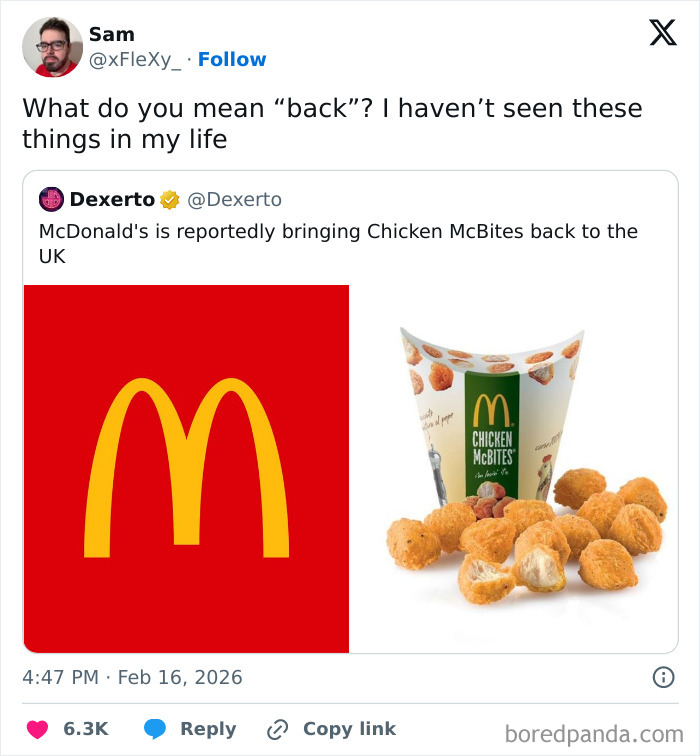700x756 pixels.
Task: Click the @xFleXy_ handle
Action: click(x=136, y=59)
